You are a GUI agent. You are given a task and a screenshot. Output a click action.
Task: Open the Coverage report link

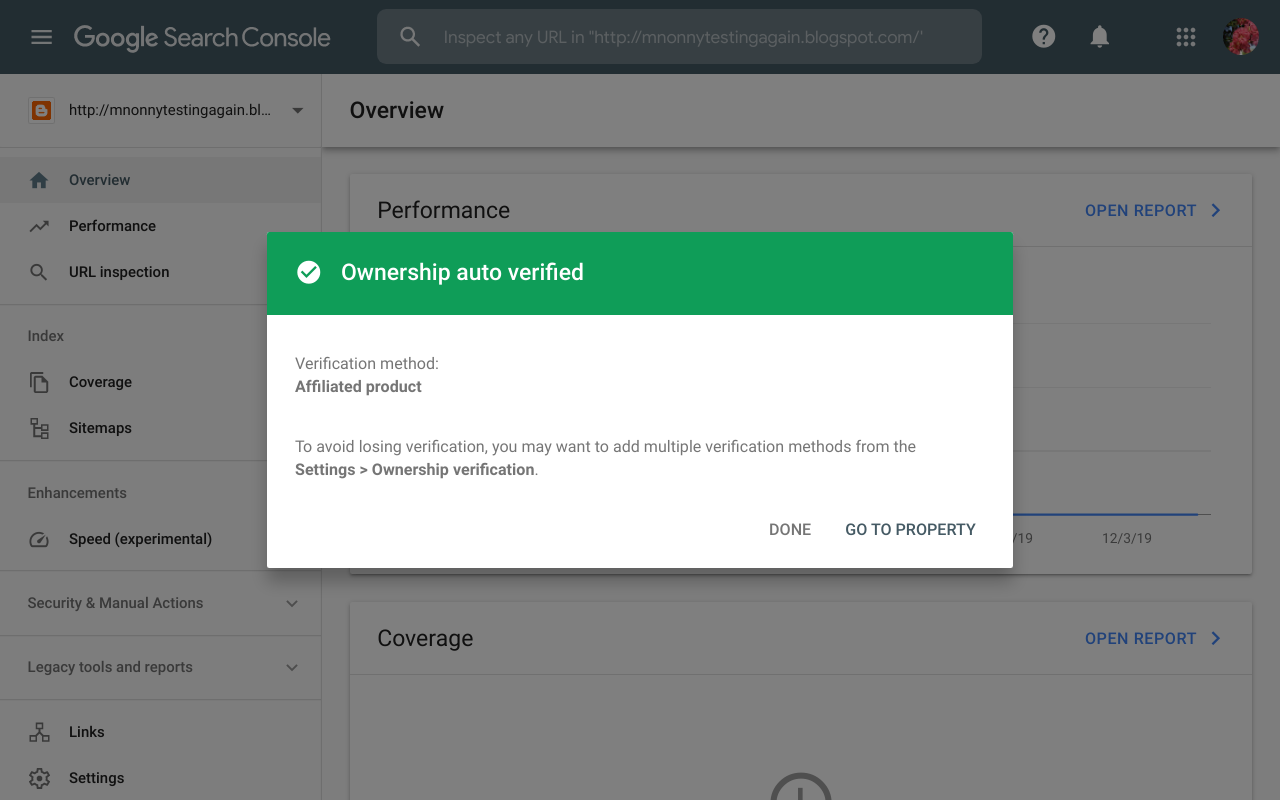[1152, 639]
